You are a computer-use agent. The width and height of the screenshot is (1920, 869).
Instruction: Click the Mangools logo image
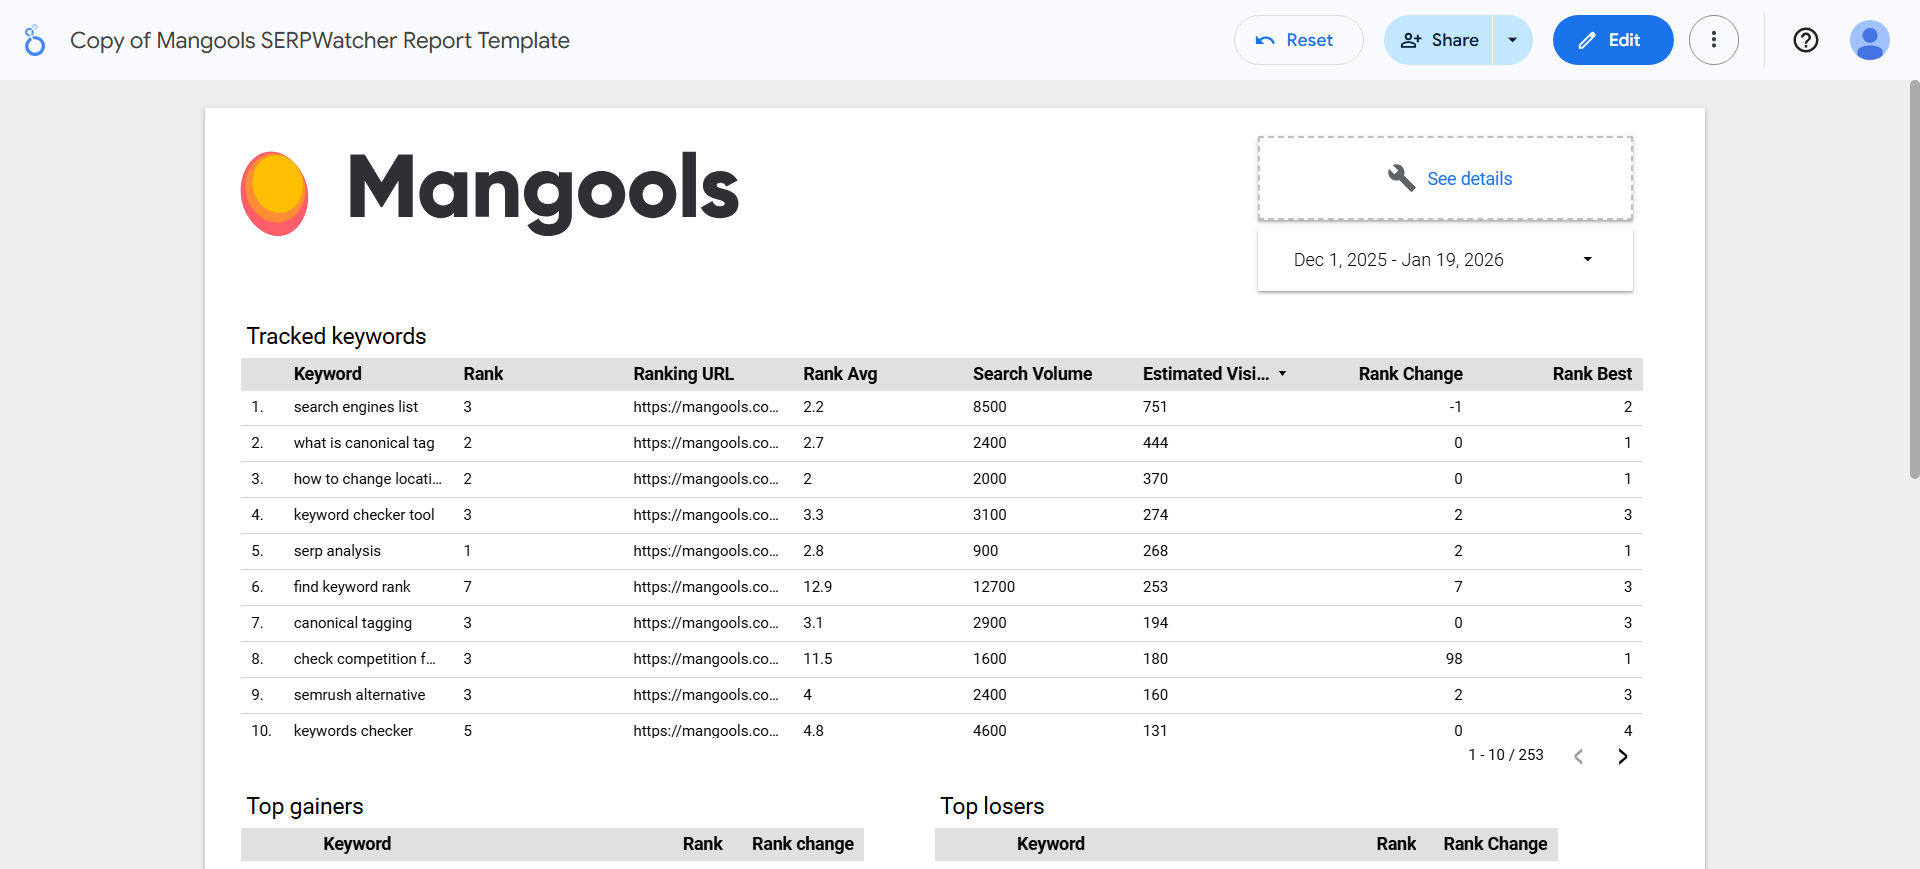point(490,190)
